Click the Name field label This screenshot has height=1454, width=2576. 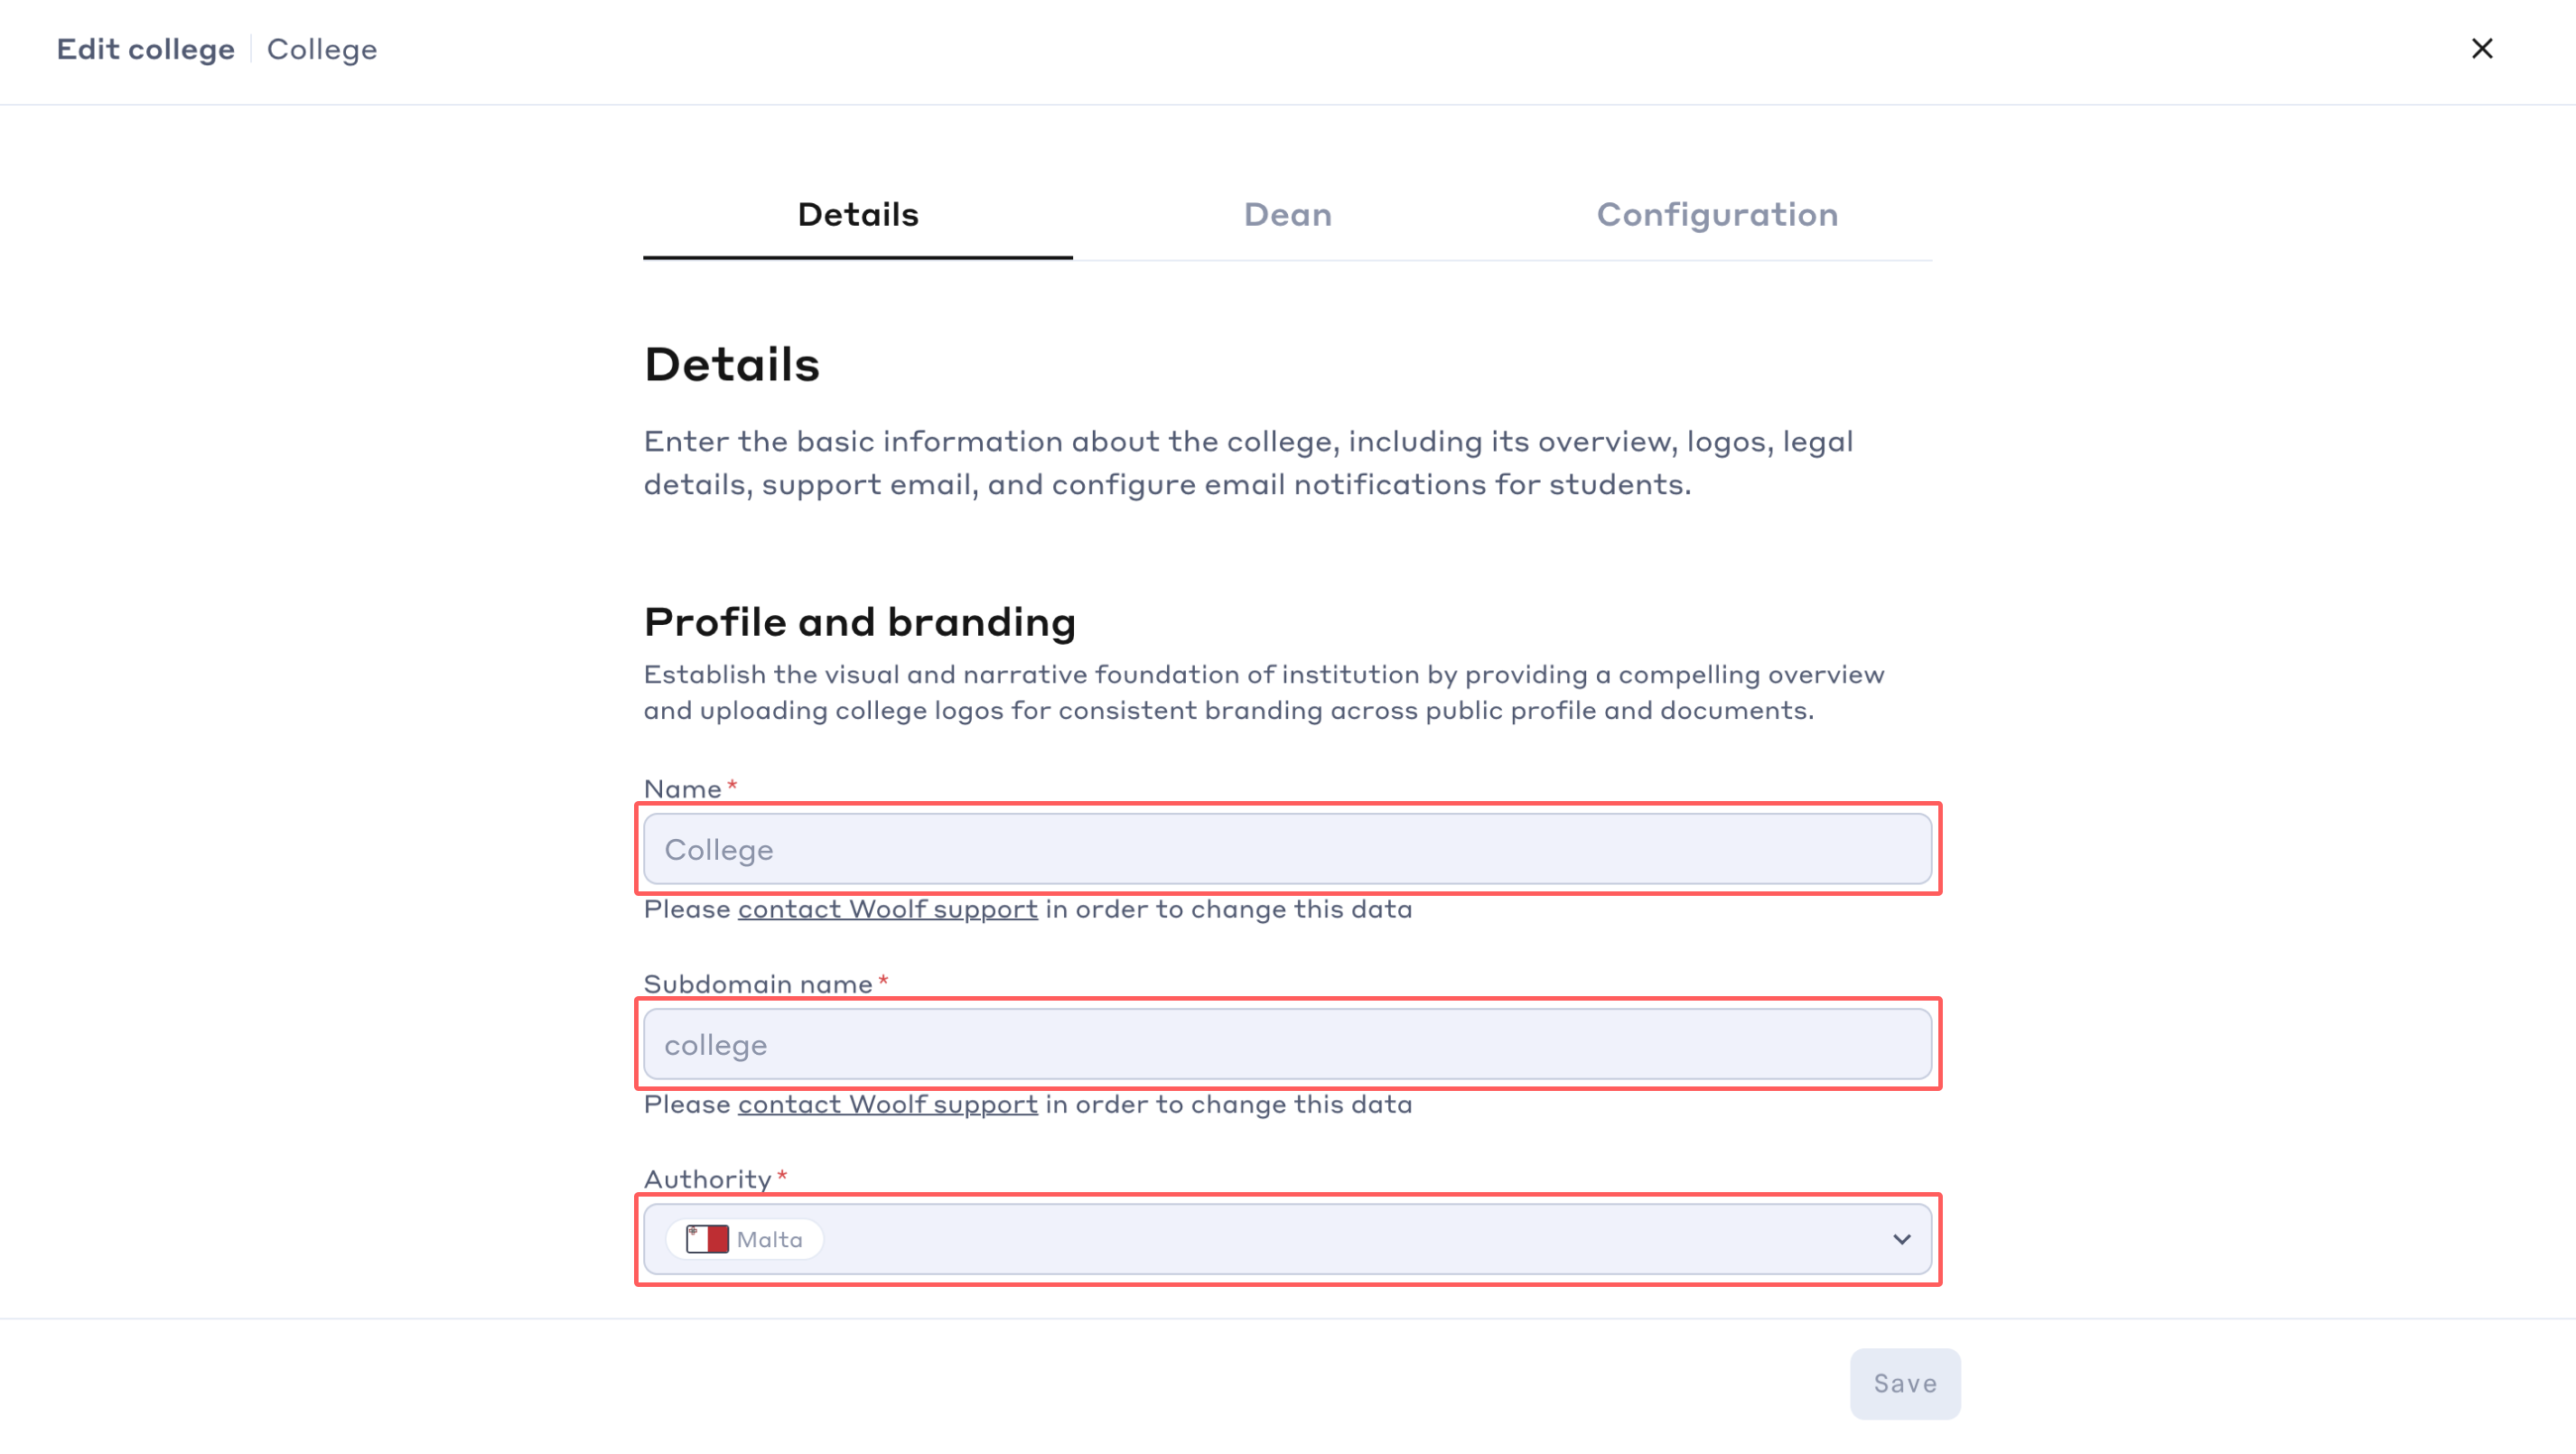[x=683, y=789]
